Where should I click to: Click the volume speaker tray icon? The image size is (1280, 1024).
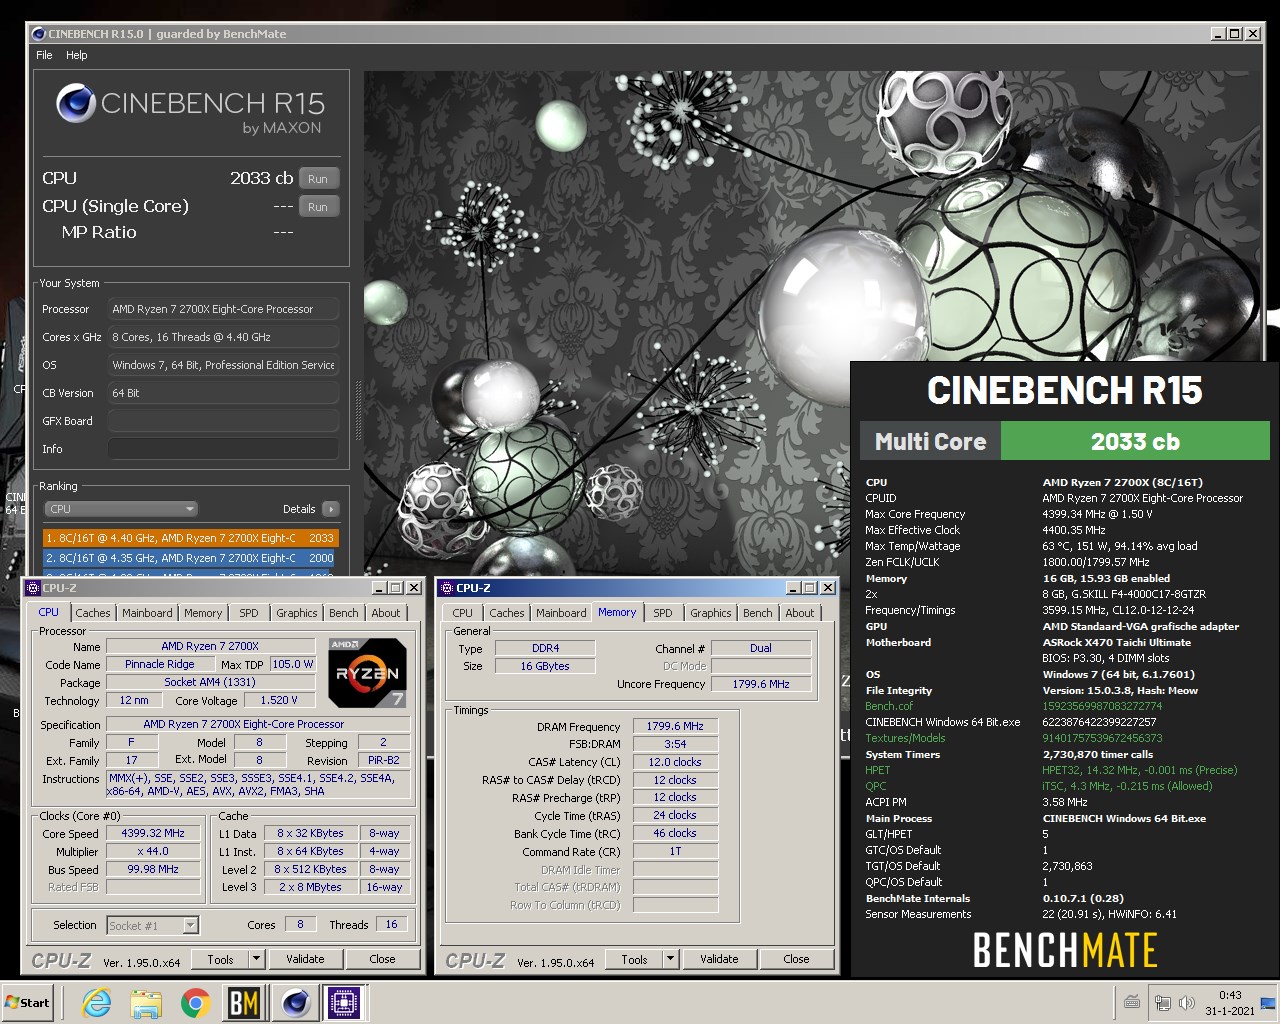click(1187, 1003)
